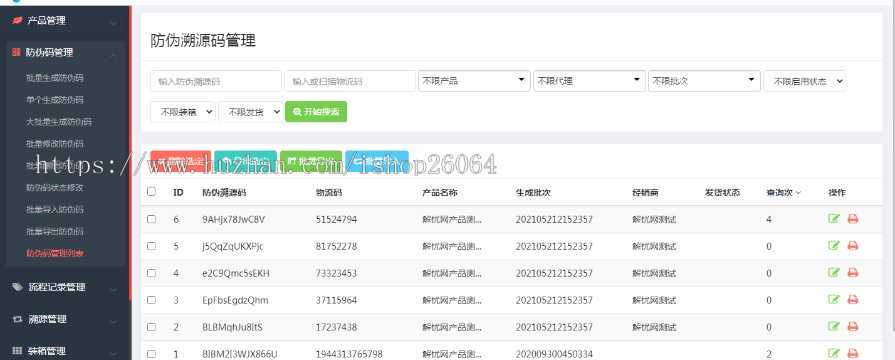Check the checkbox for row ID 3
Viewport: 895px width, 360px height.
[151, 300]
